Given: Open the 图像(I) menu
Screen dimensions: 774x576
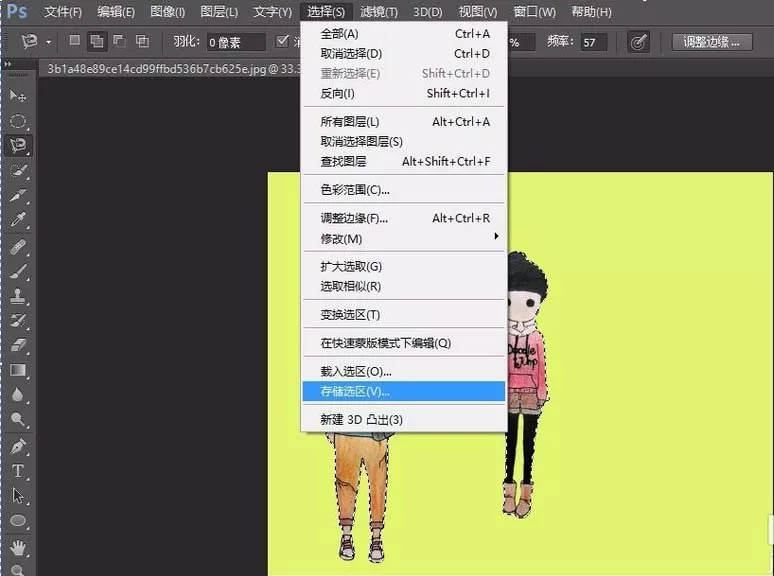Looking at the screenshot, I should (x=167, y=11).
